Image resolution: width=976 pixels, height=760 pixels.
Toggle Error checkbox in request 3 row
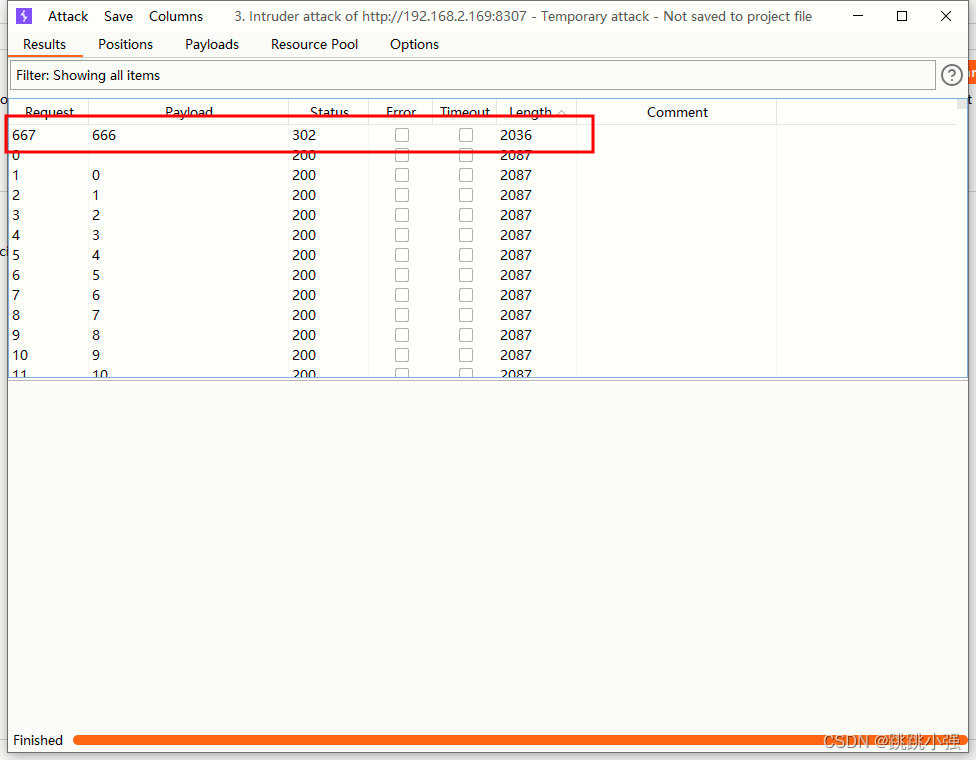pos(402,215)
